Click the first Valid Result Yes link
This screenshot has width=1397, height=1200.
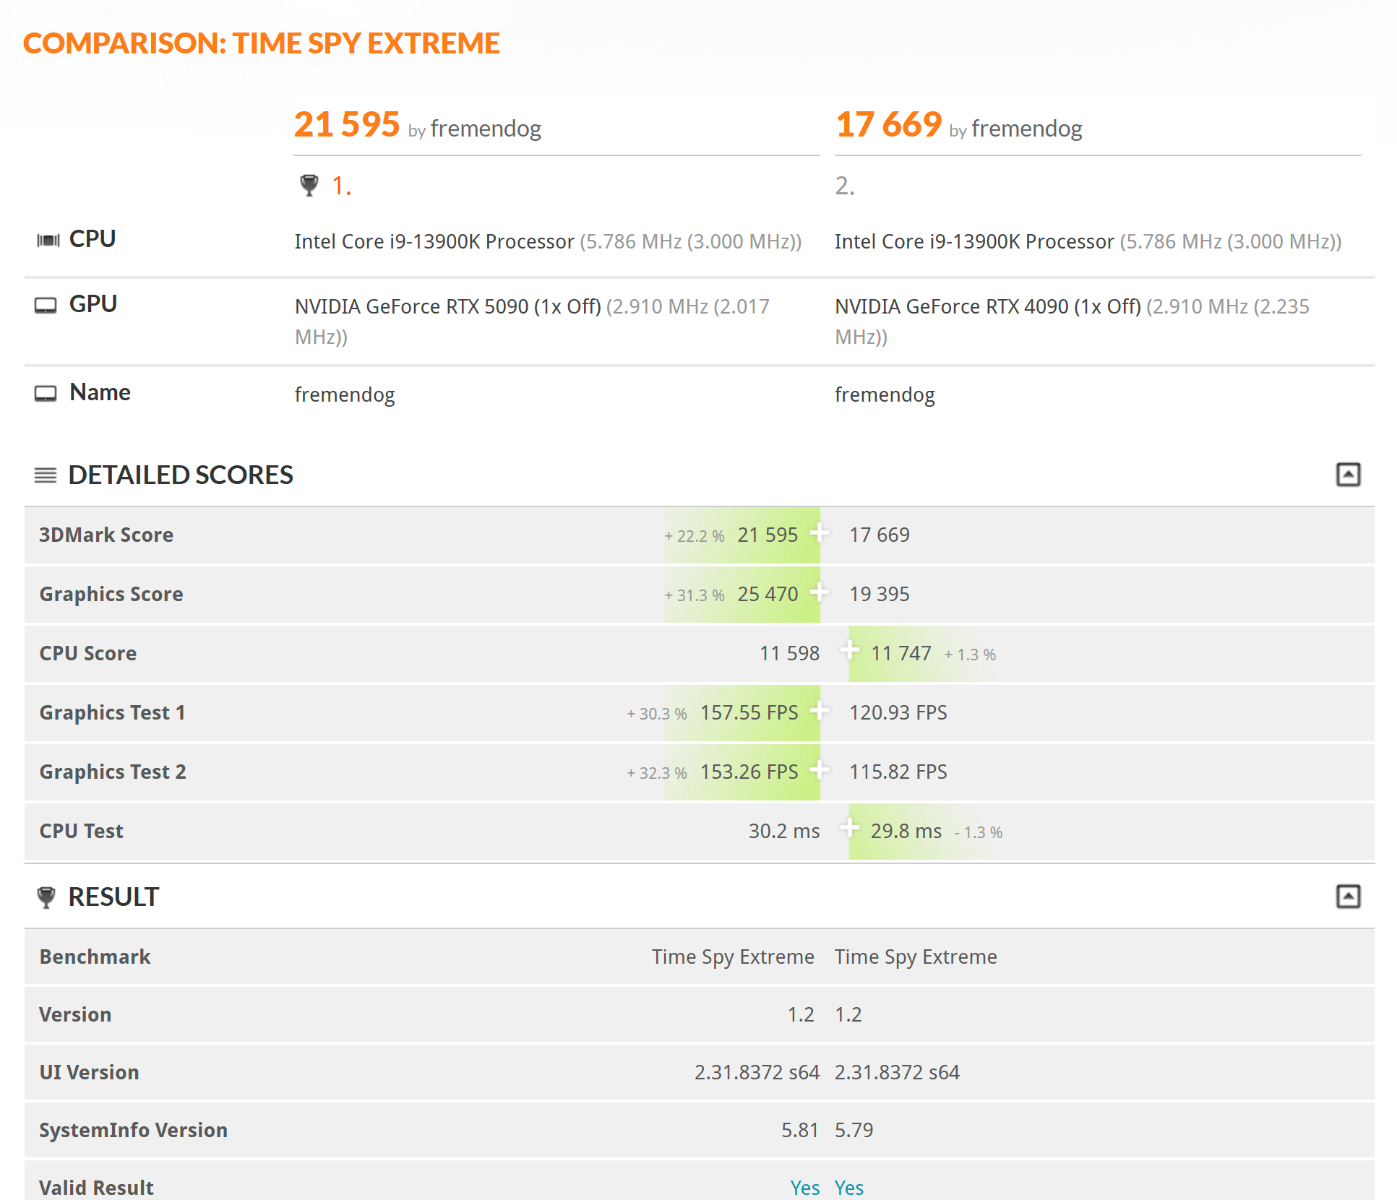coord(805,1187)
